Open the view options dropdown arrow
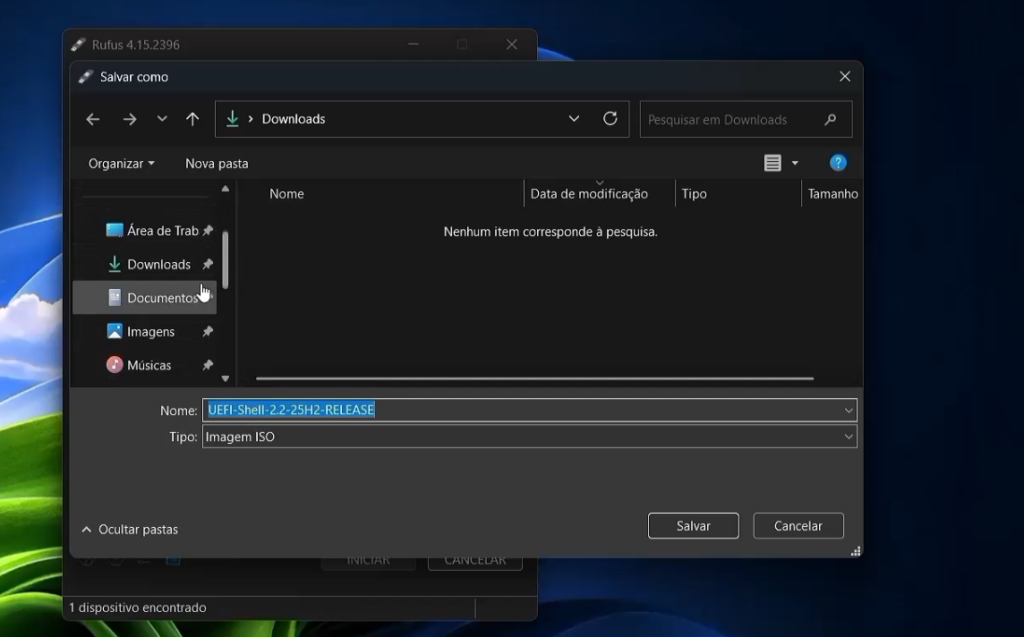The width and height of the screenshot is (1024, 637). pyautogui.click(x=795, y=163)
